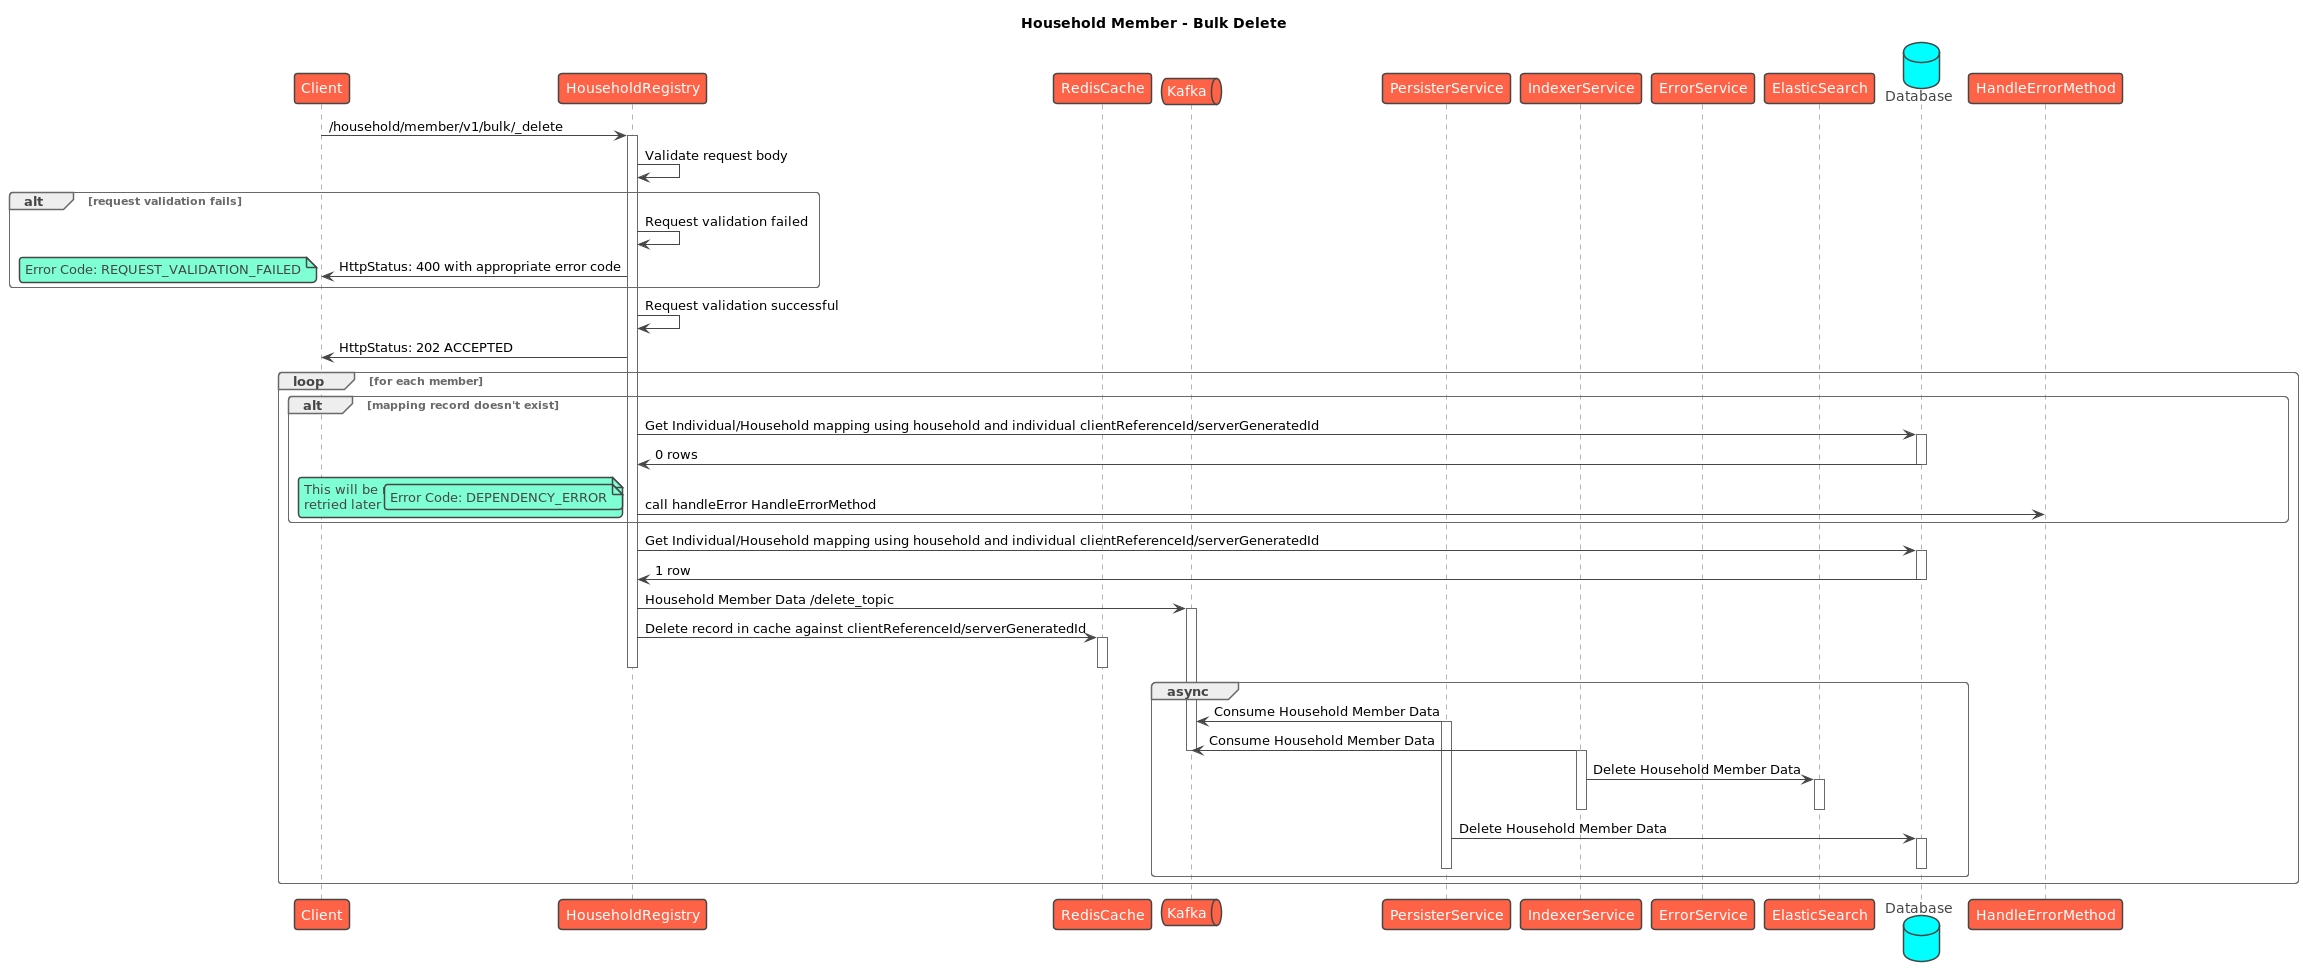Click the 'Error Code: REQUEST_VALIDATION_FAILED' note

[x=167, y=270]
